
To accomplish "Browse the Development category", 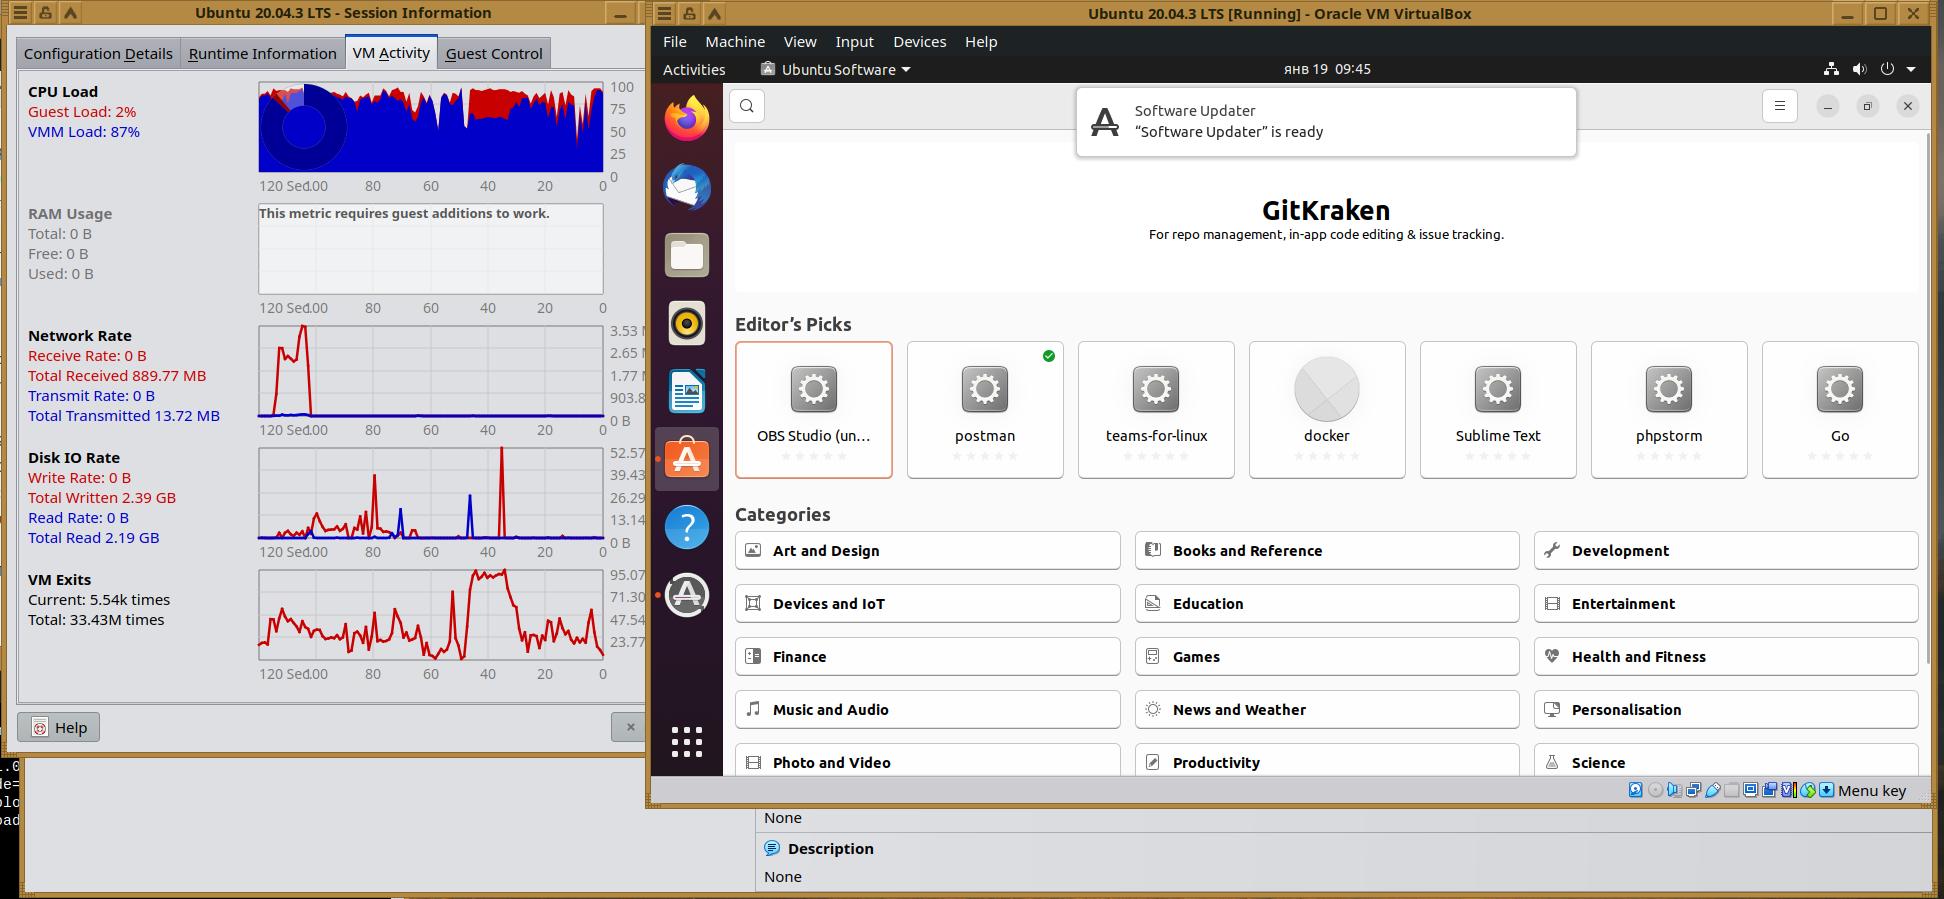I will (1726, 550).
